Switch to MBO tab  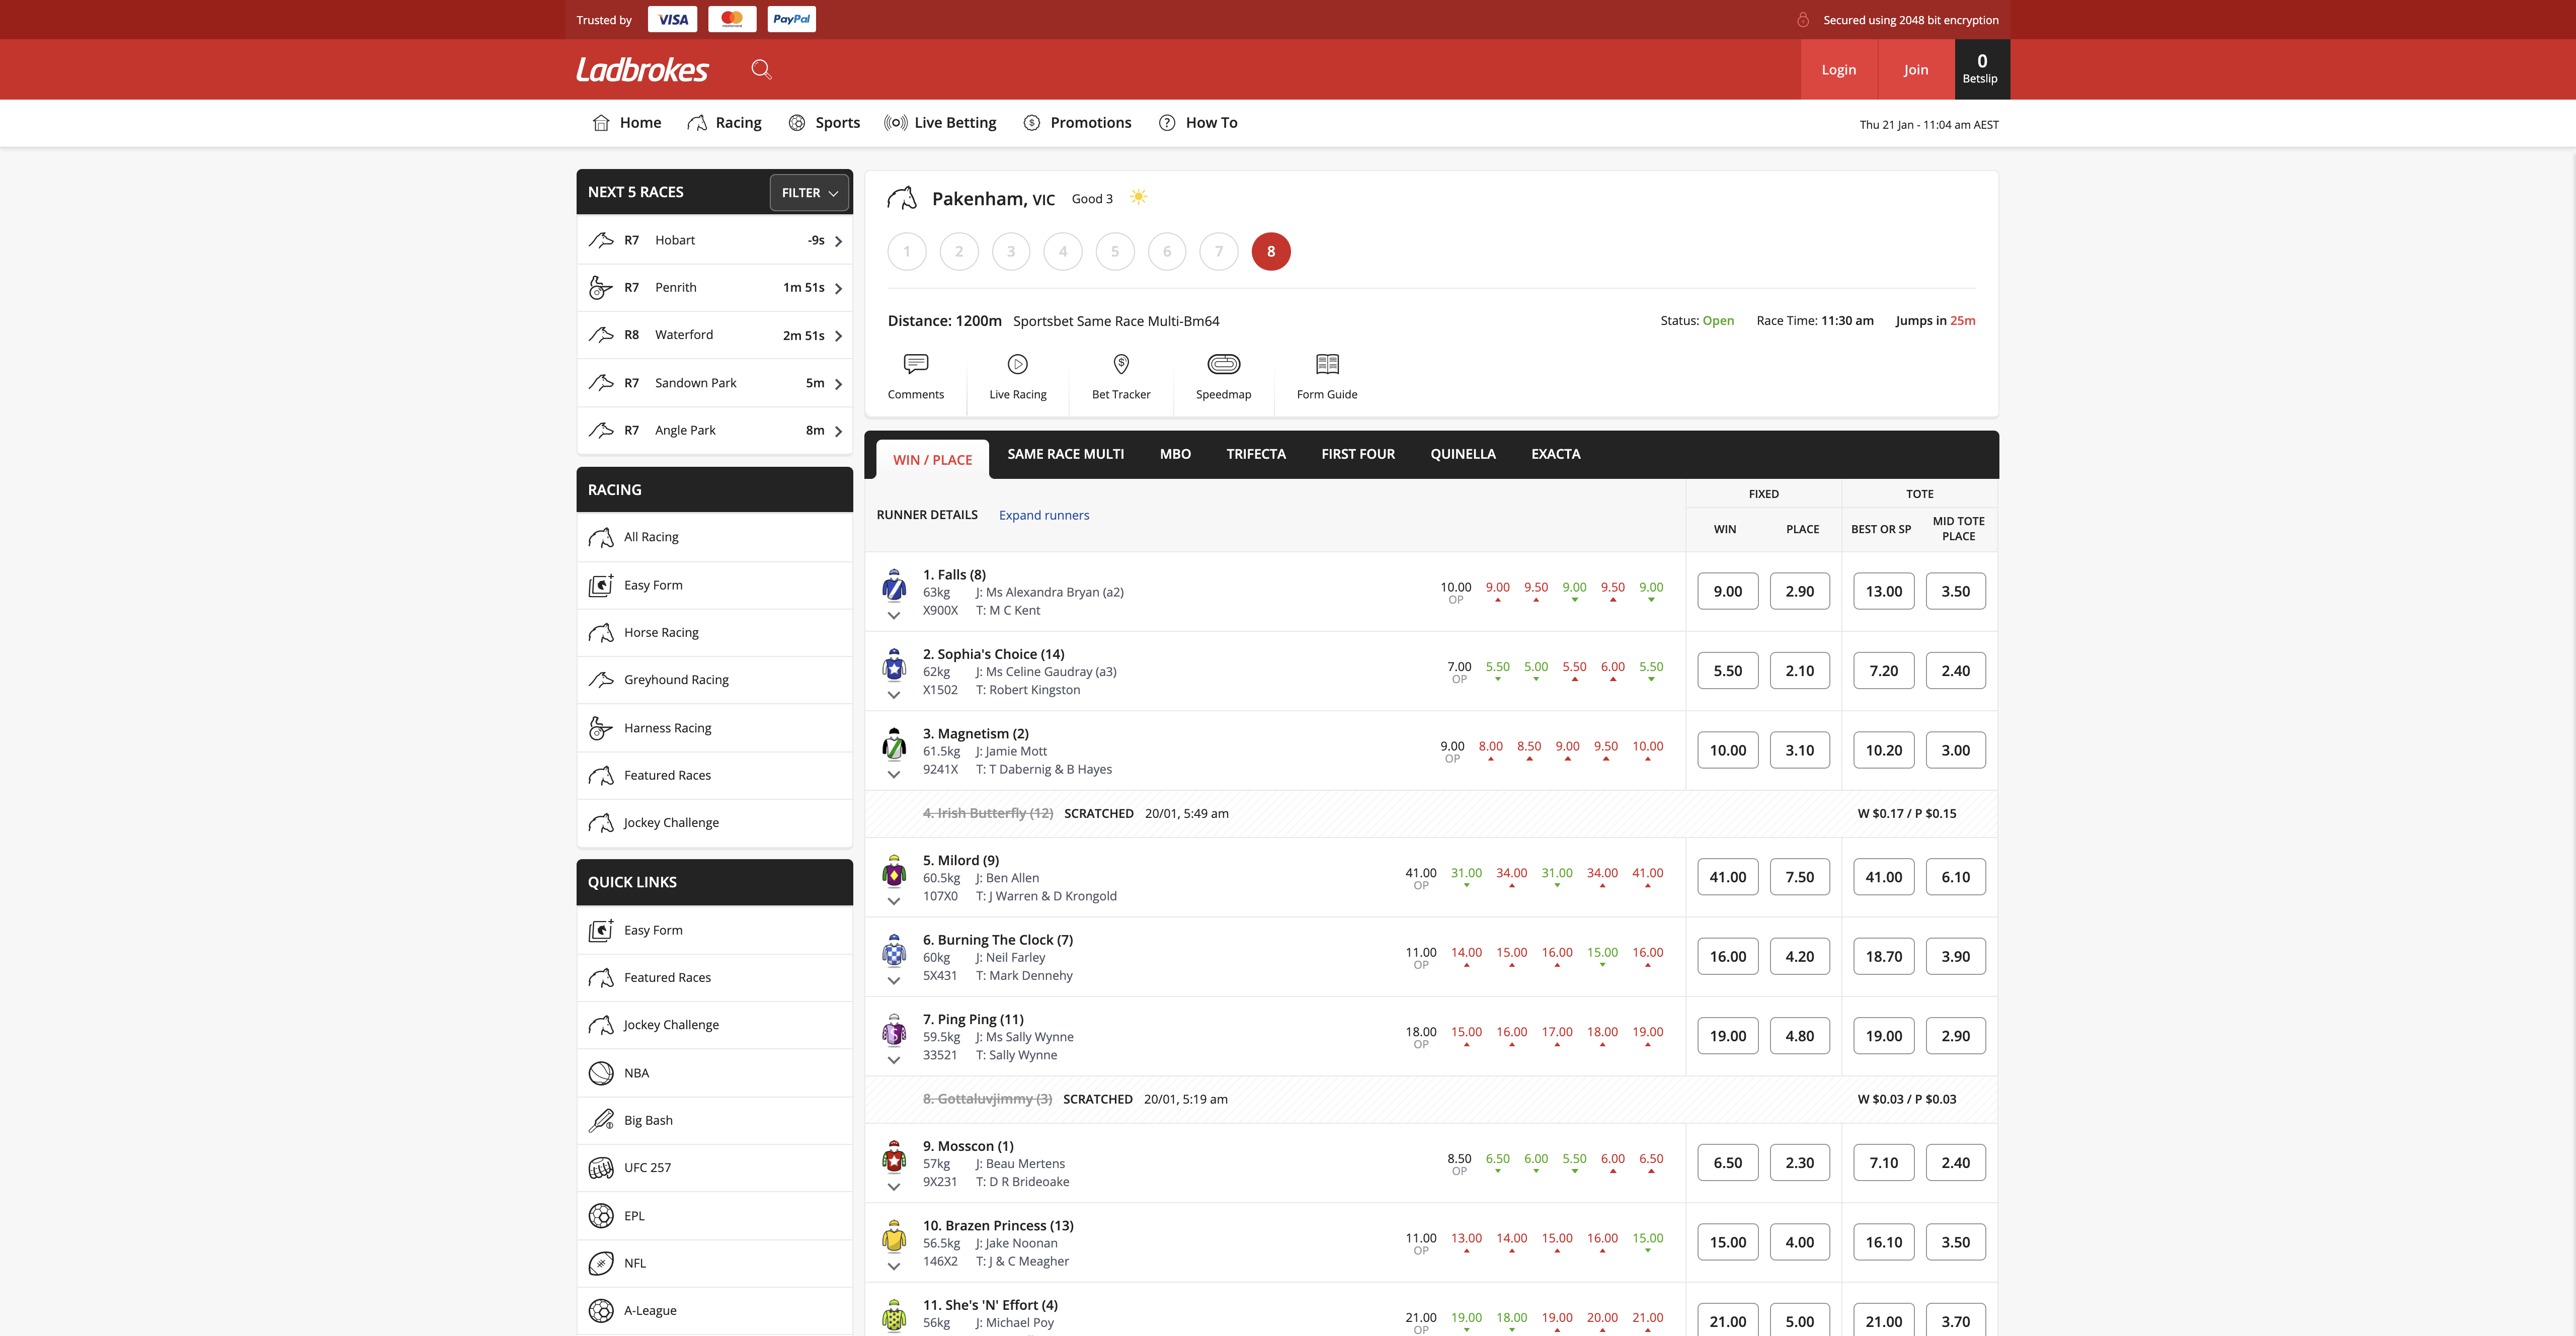point(1175,454)
